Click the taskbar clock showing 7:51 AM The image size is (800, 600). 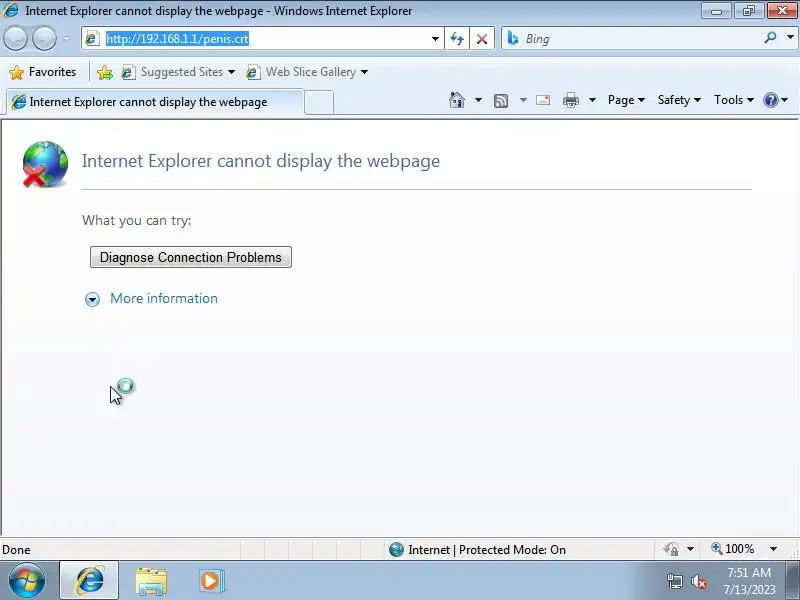coord(749,581)
